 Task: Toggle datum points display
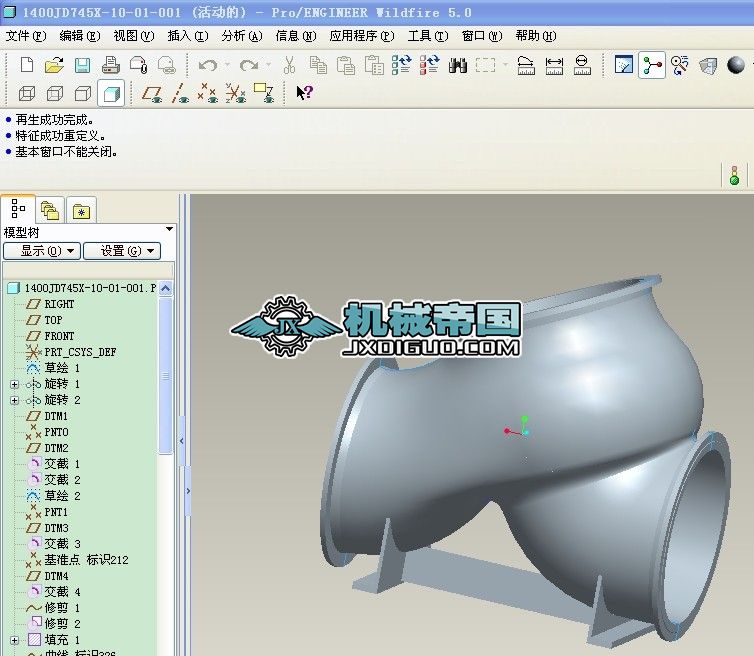tap(208, 93)
